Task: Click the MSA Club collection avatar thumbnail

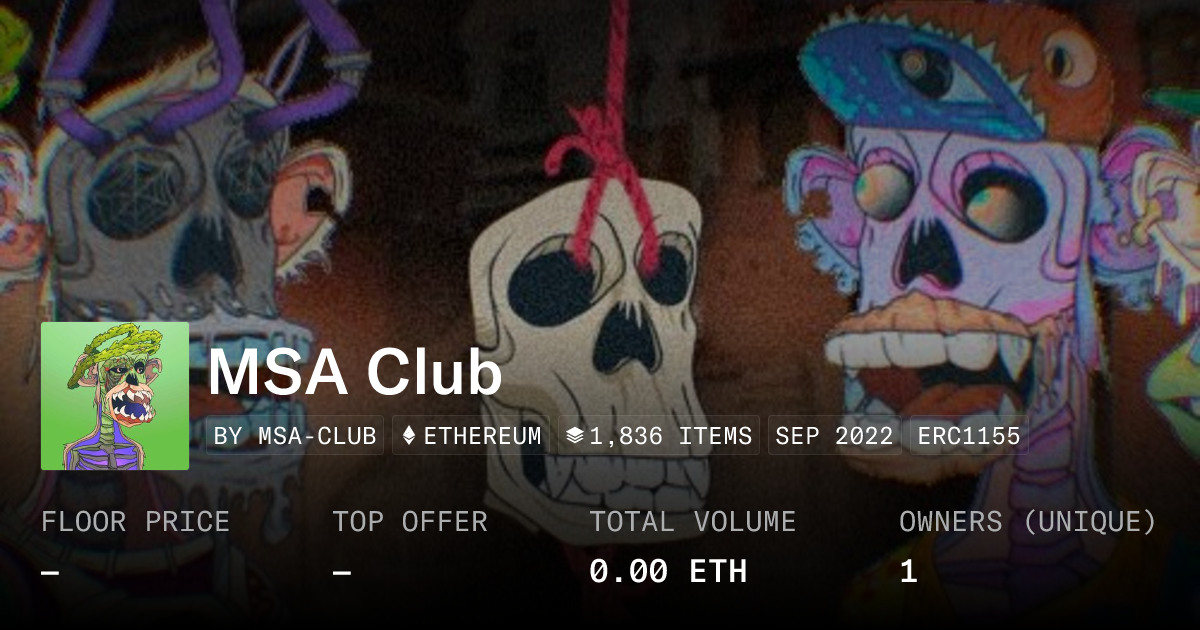Action: point(115,396)
